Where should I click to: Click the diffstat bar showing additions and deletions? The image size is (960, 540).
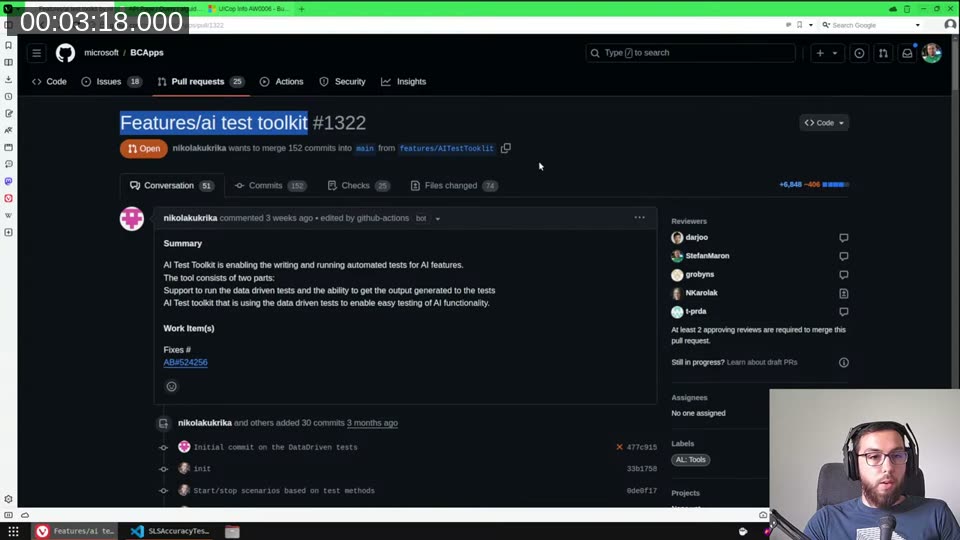(x=835, y=184)
